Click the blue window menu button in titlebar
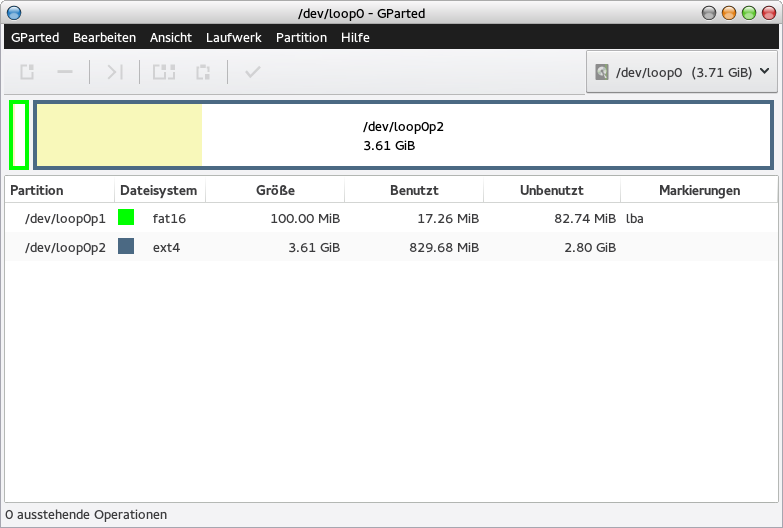 click(x=14, y=13)
